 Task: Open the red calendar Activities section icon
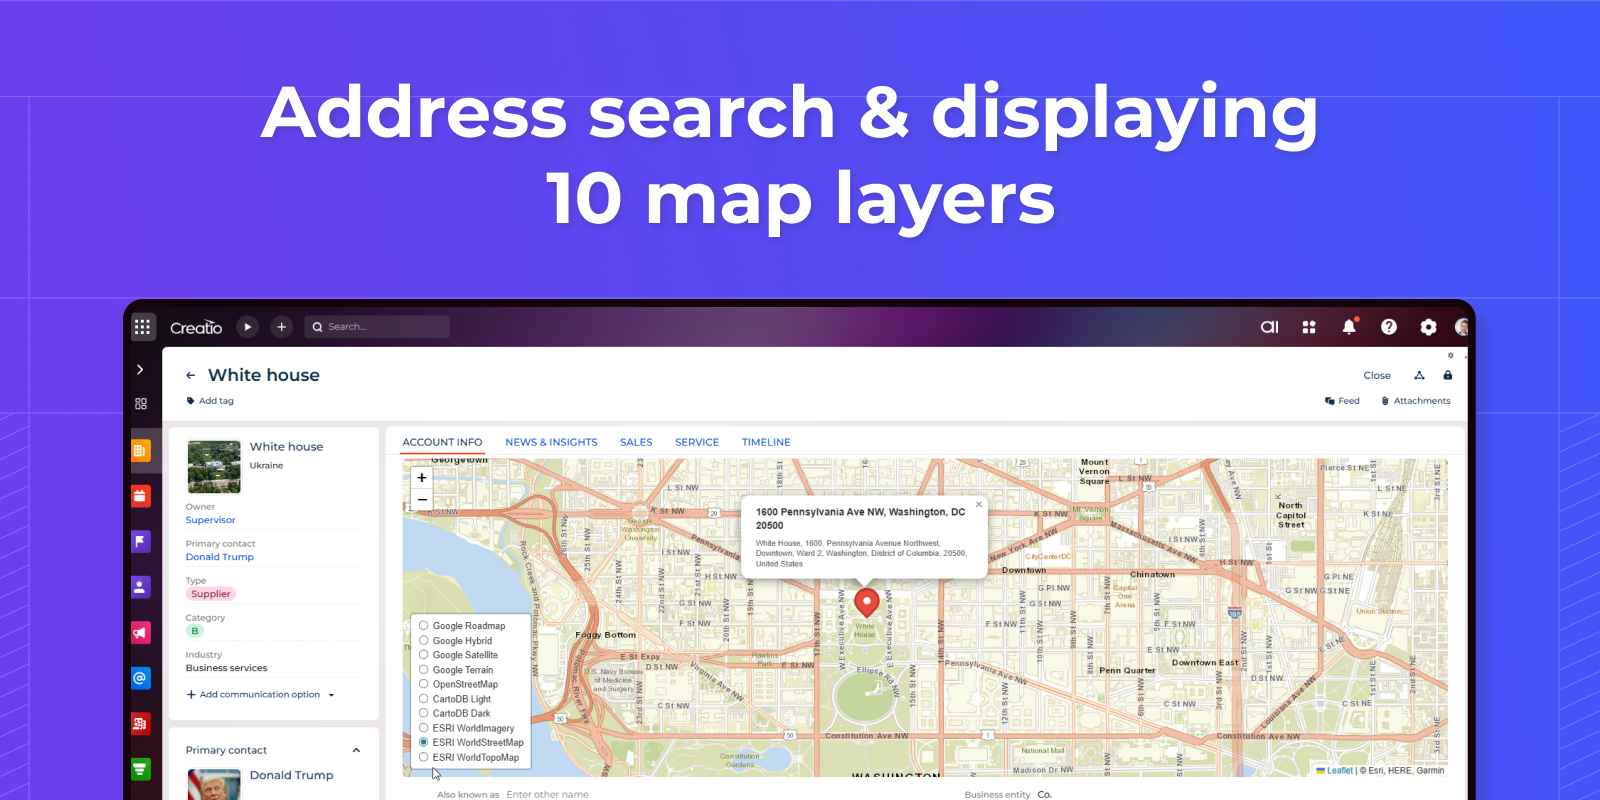[x=140, y=496]
